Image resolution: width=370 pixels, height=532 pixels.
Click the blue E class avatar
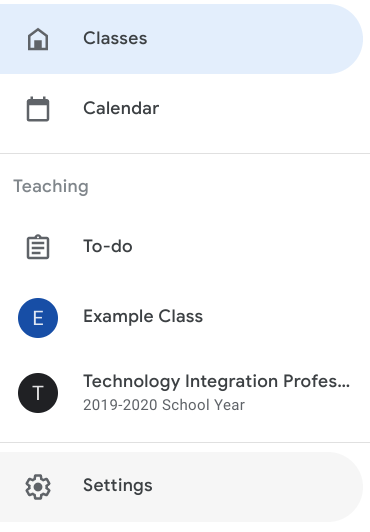(x=38, y=318)
